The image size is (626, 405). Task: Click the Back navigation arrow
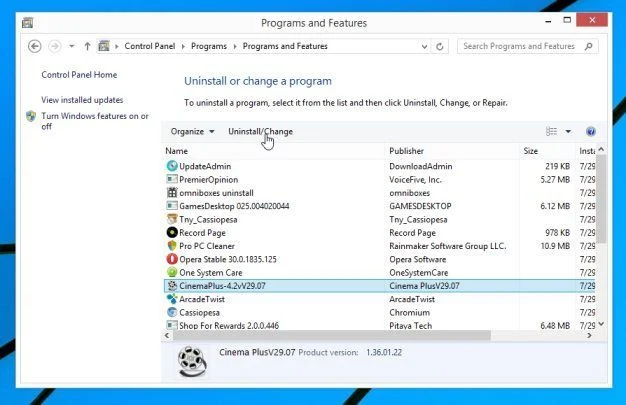point(35,46)
